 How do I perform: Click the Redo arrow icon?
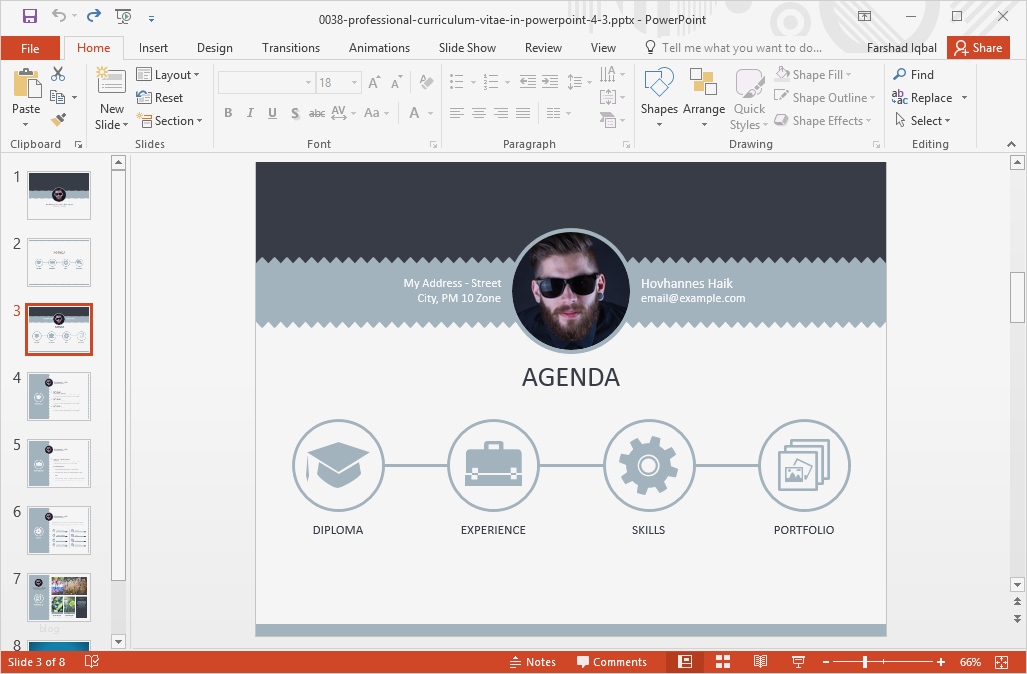point(93,16)
